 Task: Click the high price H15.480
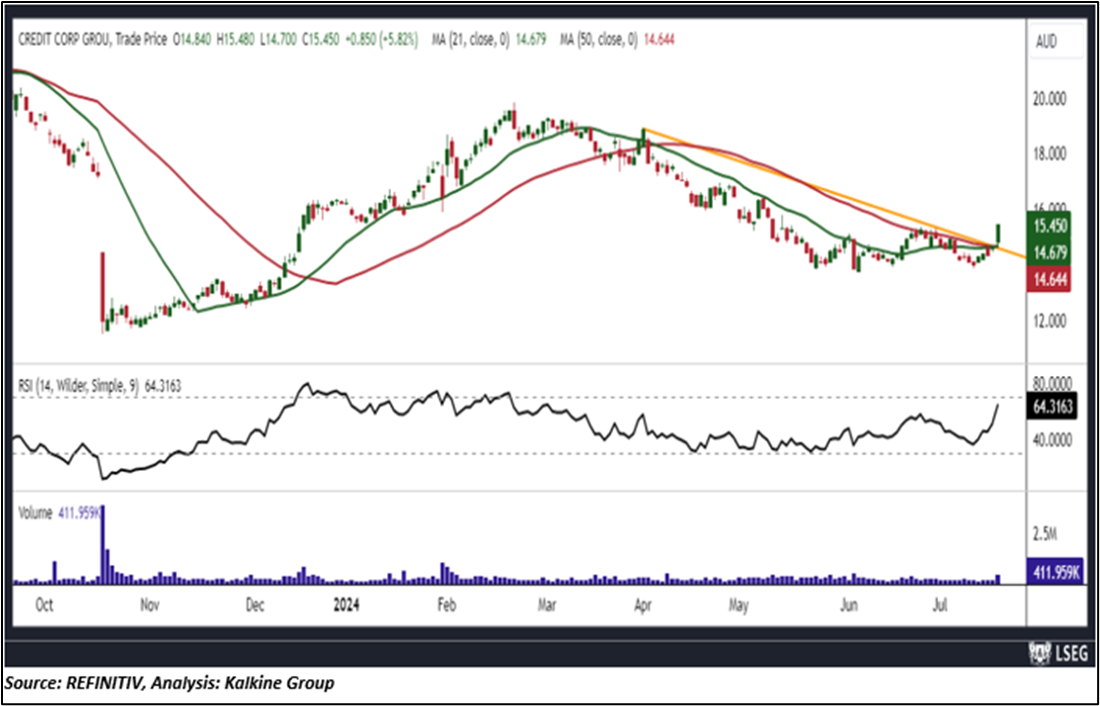[x=236, y=40]
